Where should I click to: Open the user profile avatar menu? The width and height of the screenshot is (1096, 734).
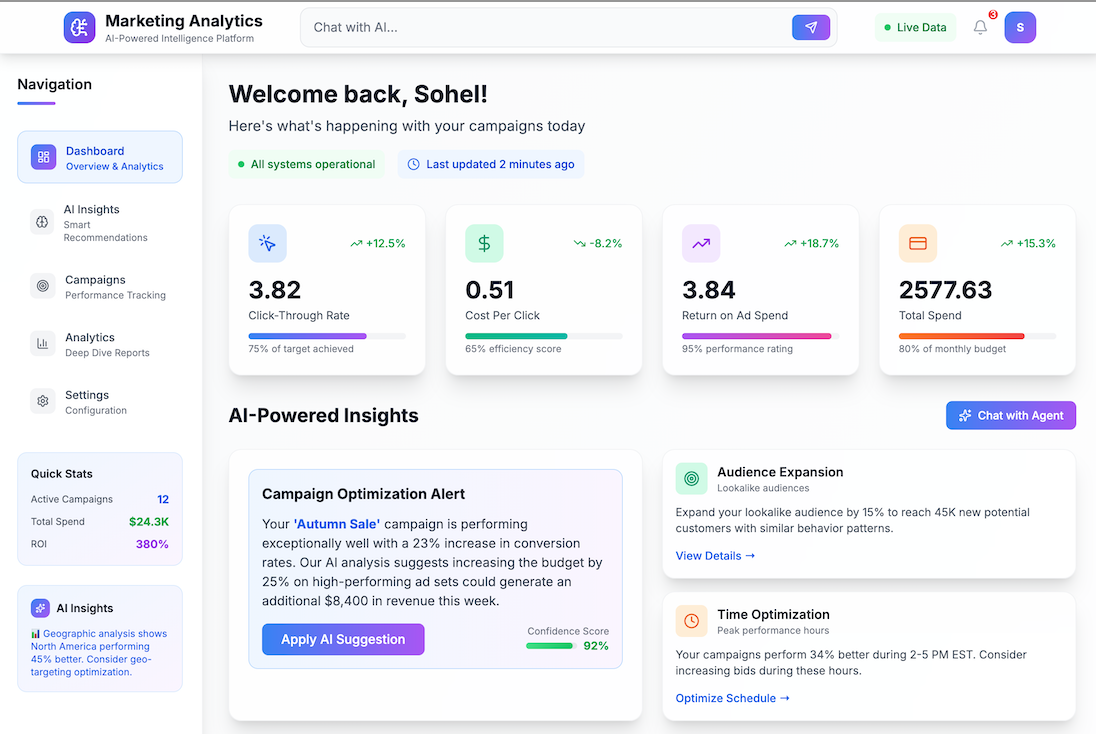(1020, 27)
